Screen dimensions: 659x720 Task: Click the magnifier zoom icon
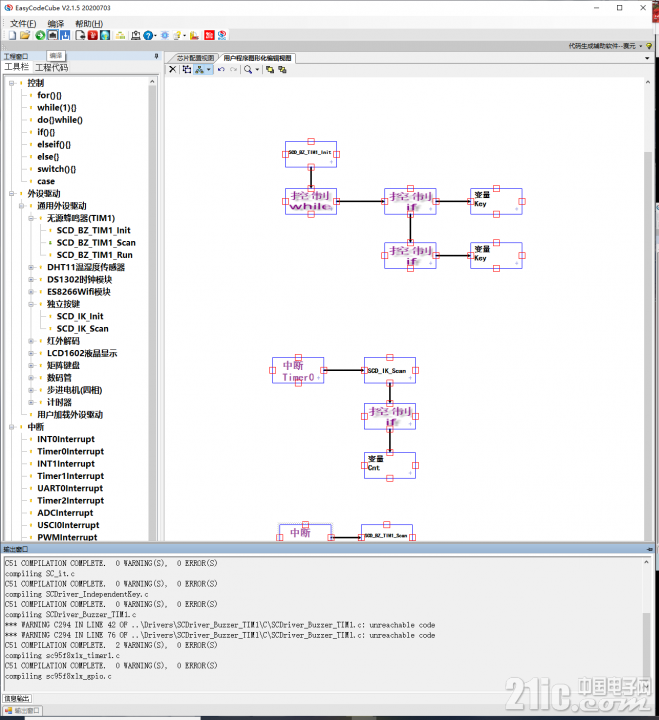(248, 69)
